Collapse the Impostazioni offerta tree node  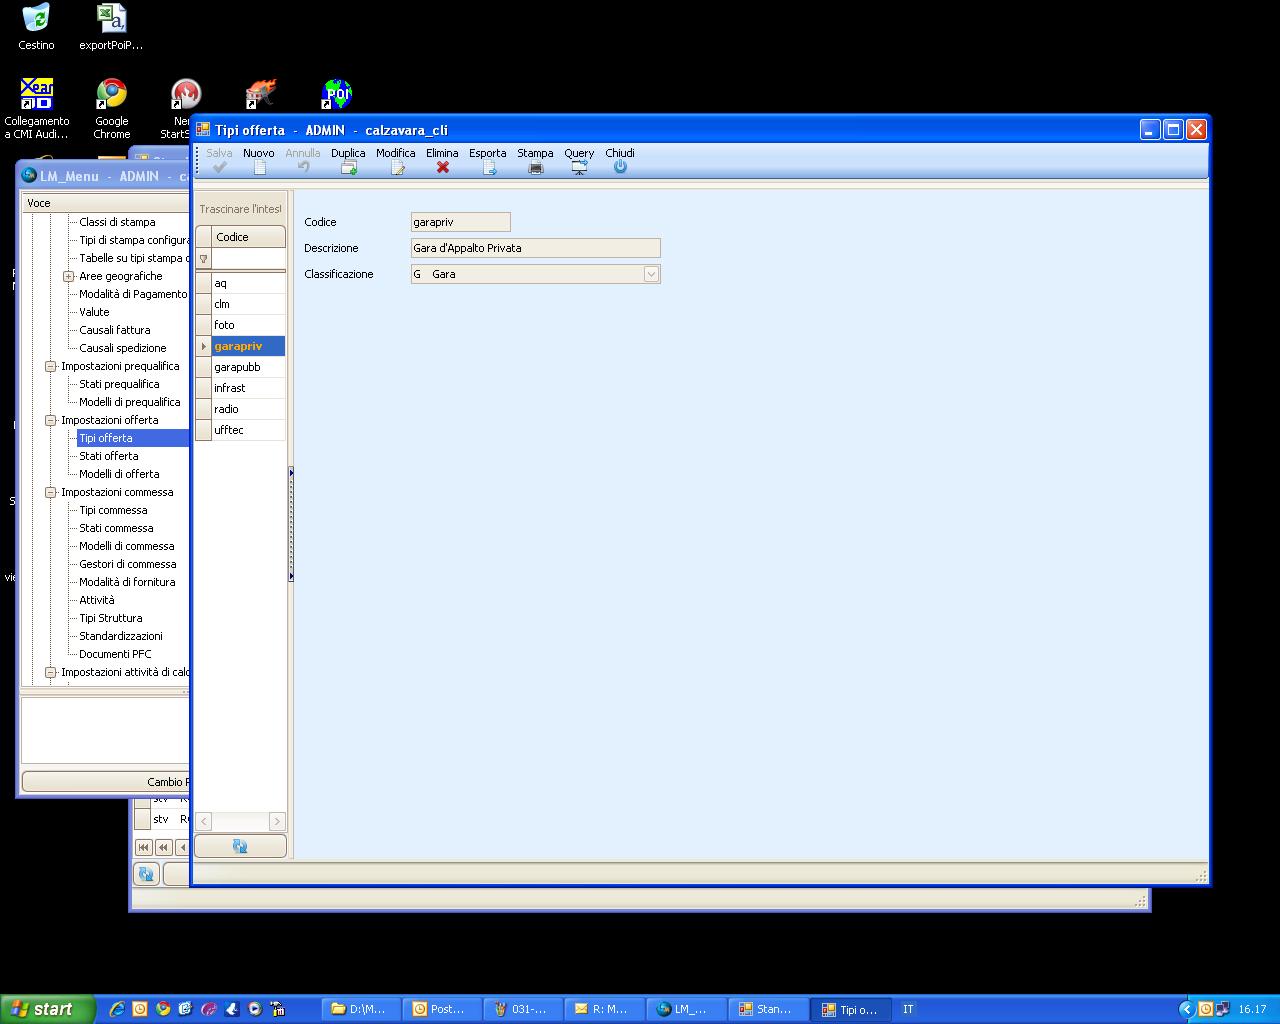pos(51,420)
